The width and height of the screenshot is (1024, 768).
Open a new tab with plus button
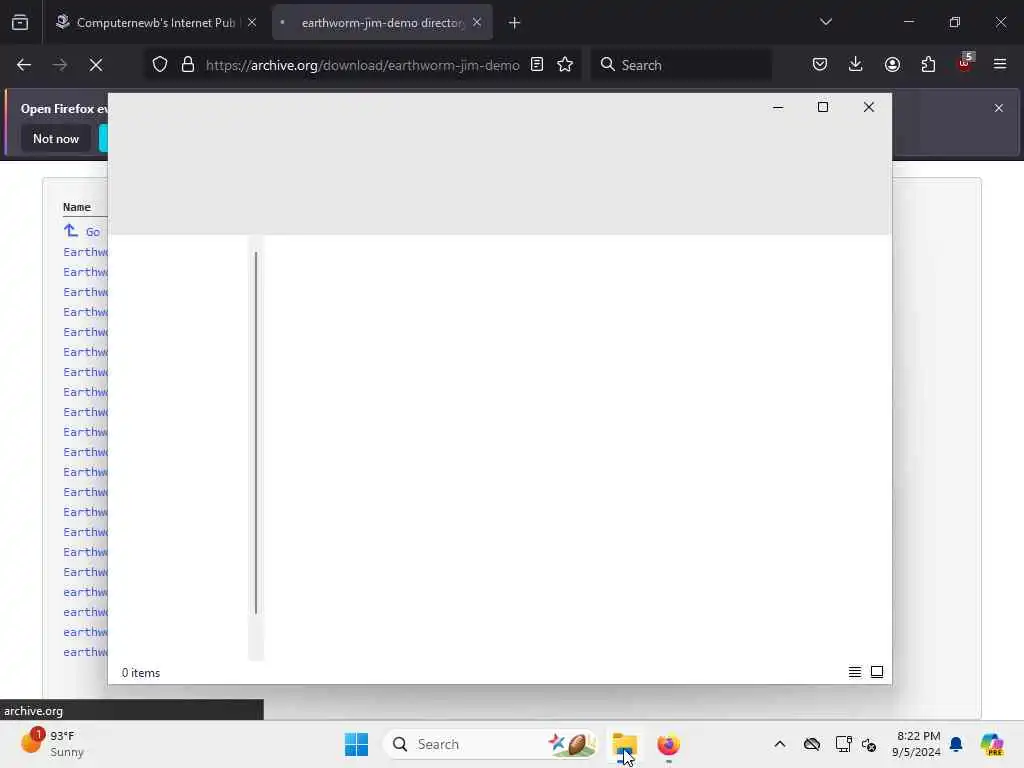[x=515, y=23]
